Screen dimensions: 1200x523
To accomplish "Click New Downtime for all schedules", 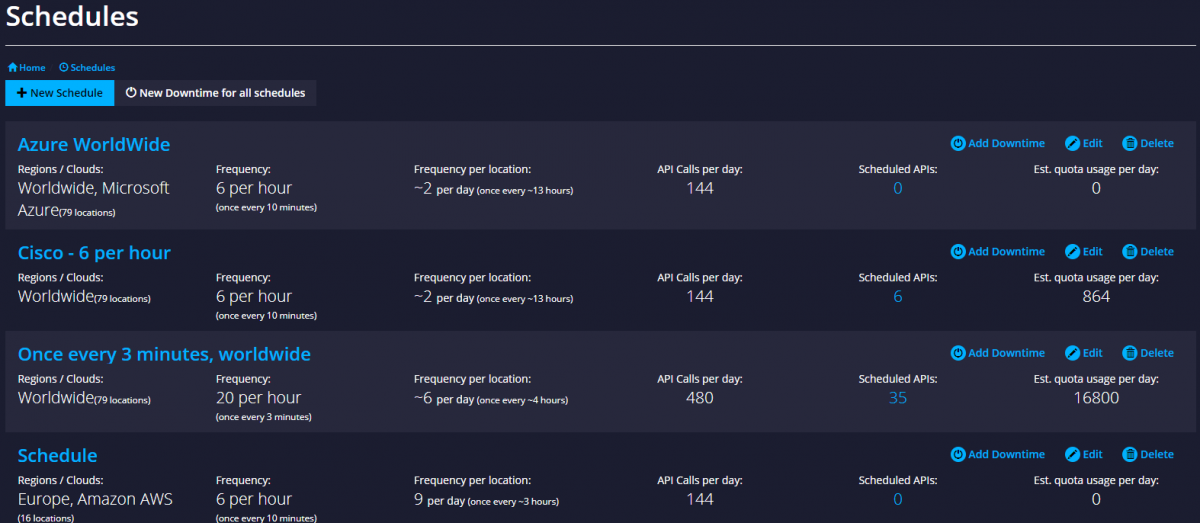I will [215, 93].
